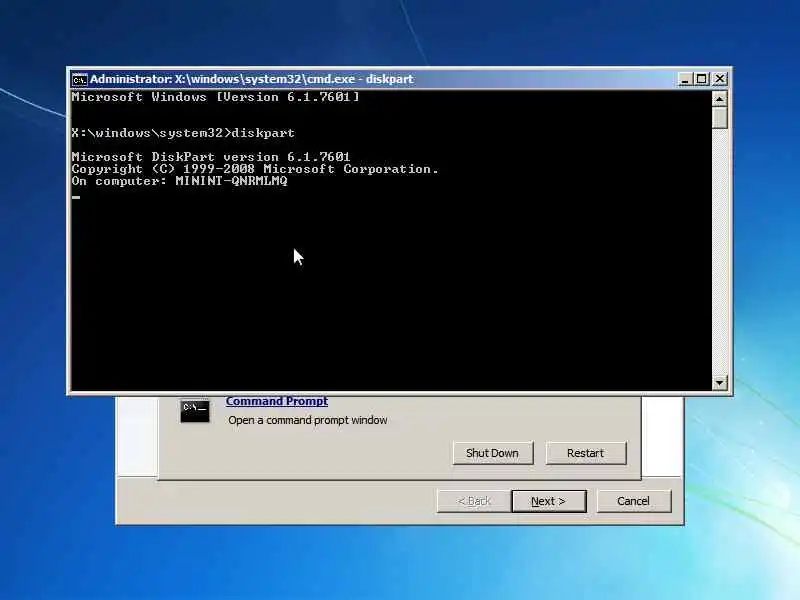Click the console scrollbar down arrow
The image size is (800, 600).
pos(719,382)
